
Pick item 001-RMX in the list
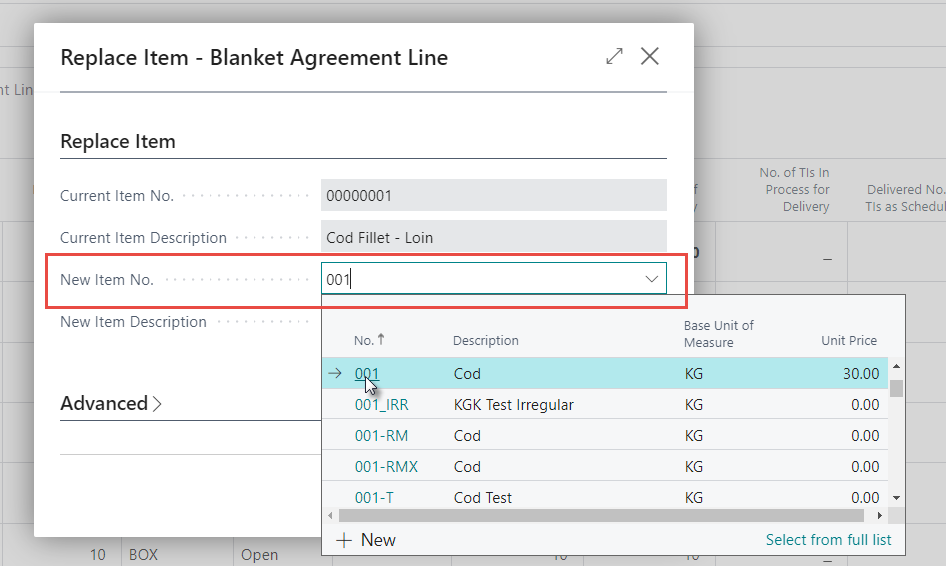(386, 467)
